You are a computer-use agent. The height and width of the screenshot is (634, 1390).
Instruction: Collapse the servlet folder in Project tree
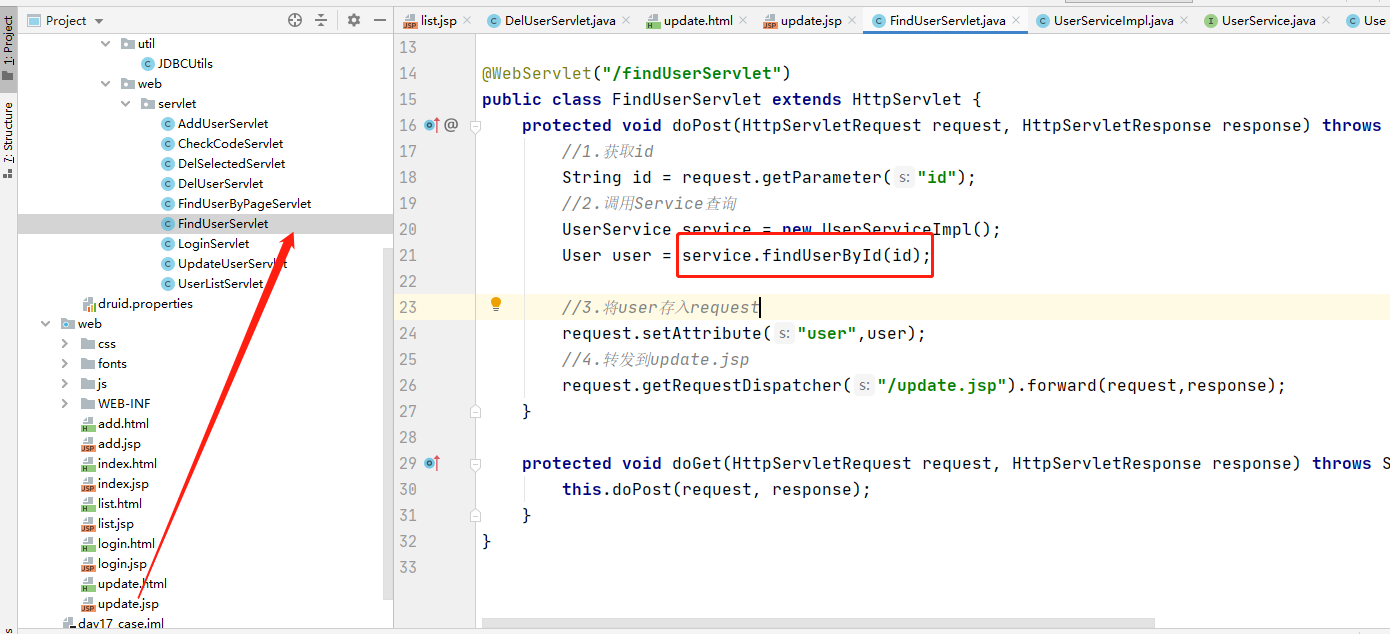[125, 103]
